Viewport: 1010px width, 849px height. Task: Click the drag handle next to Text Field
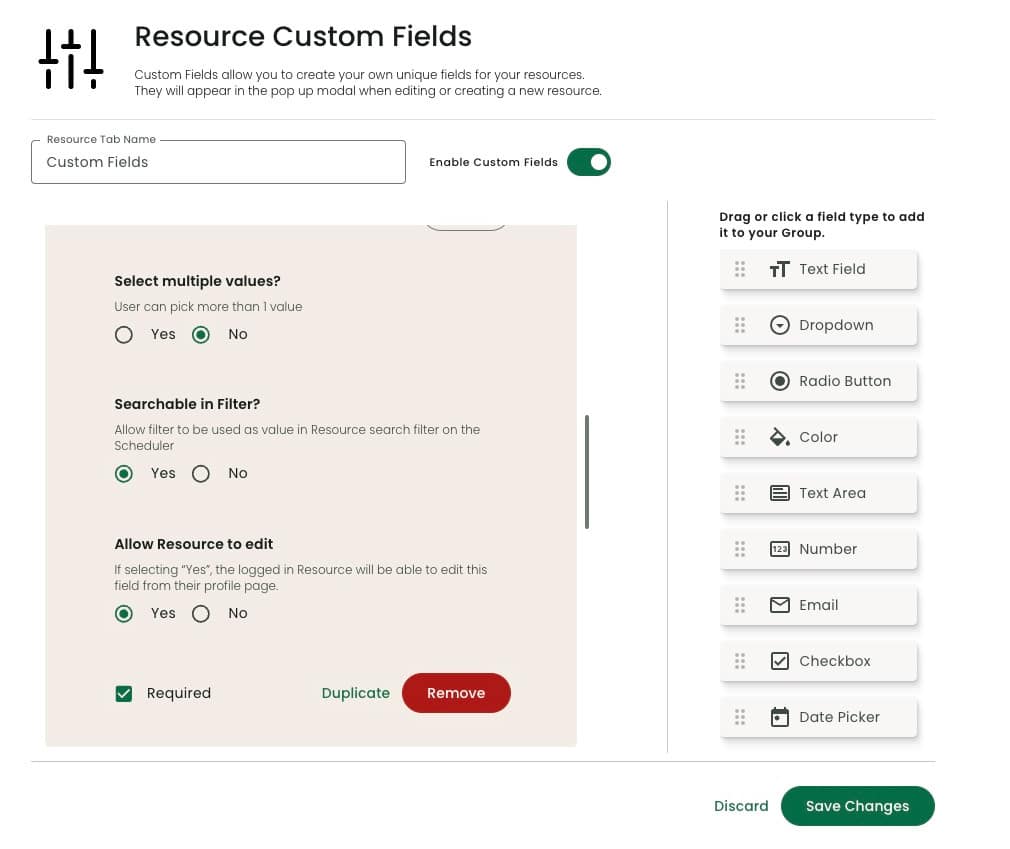click(x=740, y=269)
